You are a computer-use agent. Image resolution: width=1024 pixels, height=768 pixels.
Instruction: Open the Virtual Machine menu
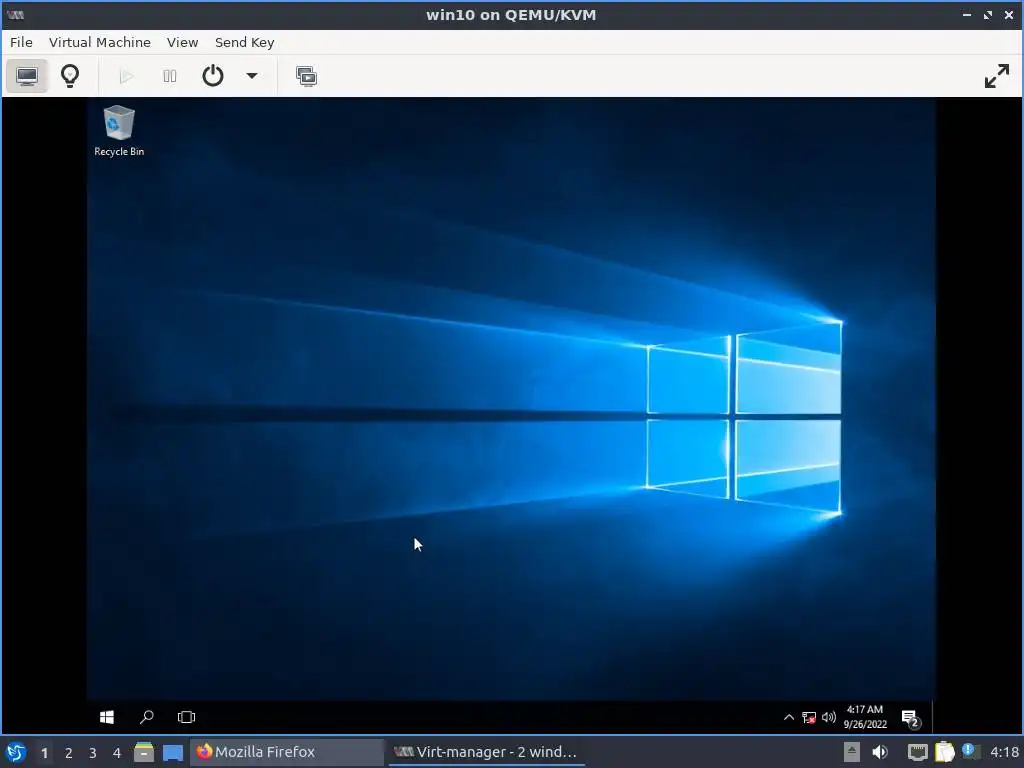click(100, 42)
